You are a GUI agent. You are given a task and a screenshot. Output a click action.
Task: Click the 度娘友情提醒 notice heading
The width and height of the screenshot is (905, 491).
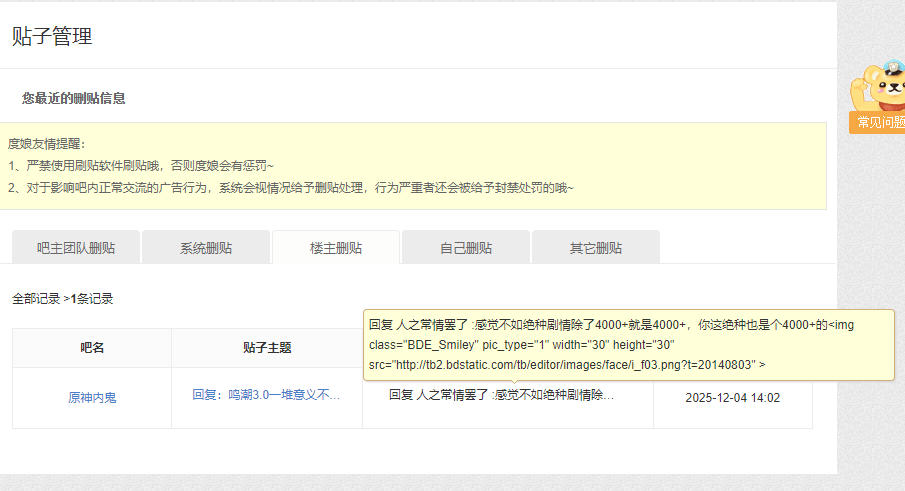tap(47, 144)
